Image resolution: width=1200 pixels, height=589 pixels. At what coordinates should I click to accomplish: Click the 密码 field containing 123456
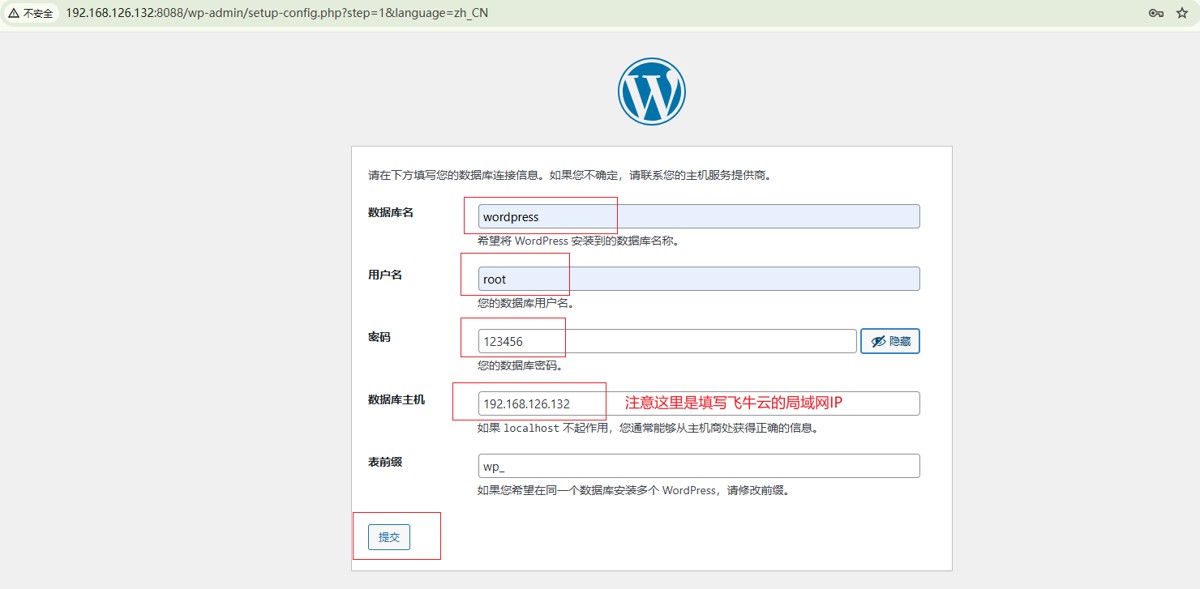(x=667, y=341)
